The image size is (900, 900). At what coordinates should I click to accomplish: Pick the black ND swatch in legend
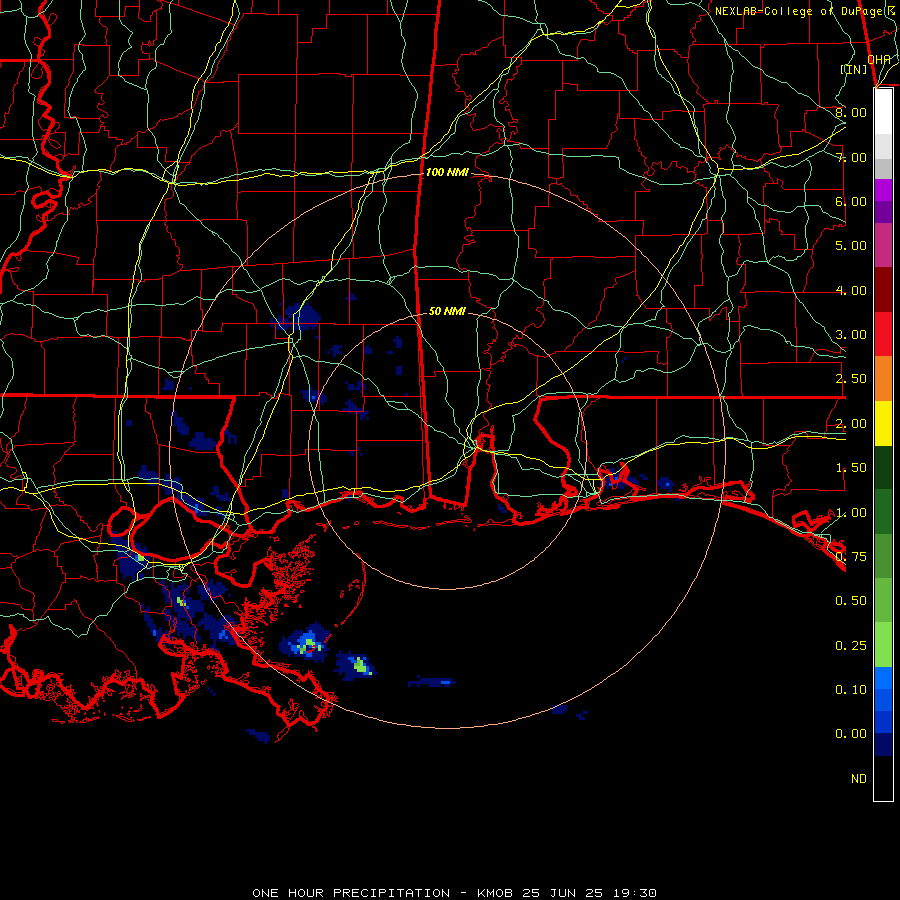pos(883,778)
